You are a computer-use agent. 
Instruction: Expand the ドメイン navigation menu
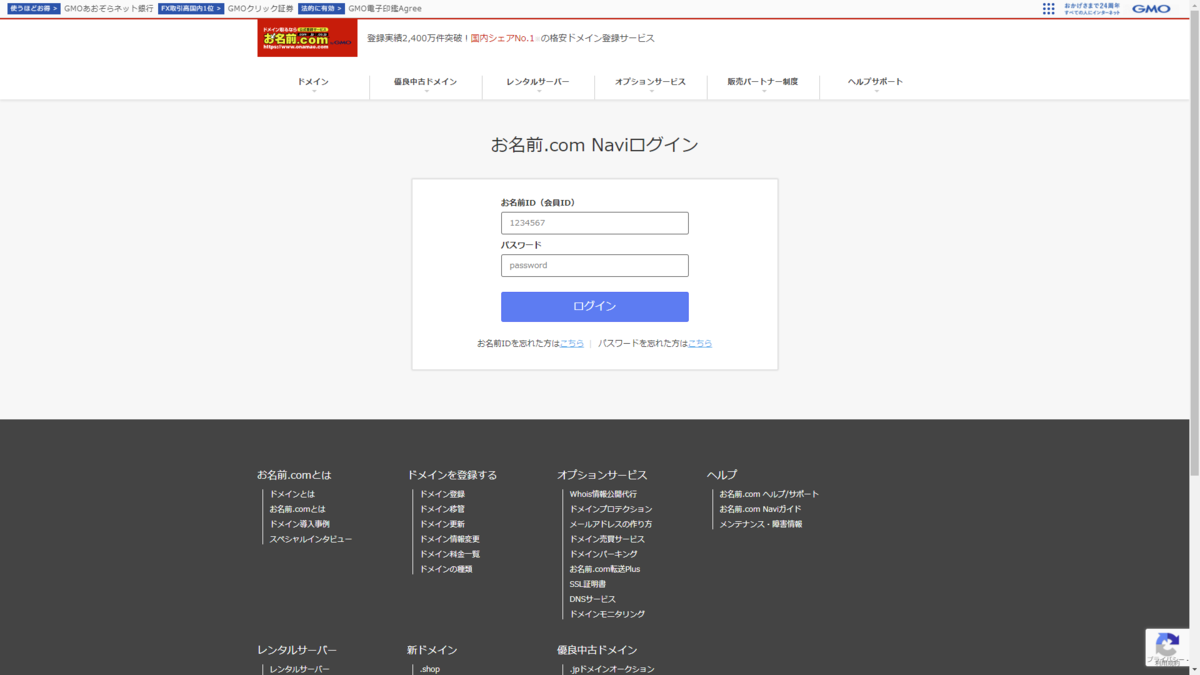pos(313,82)
